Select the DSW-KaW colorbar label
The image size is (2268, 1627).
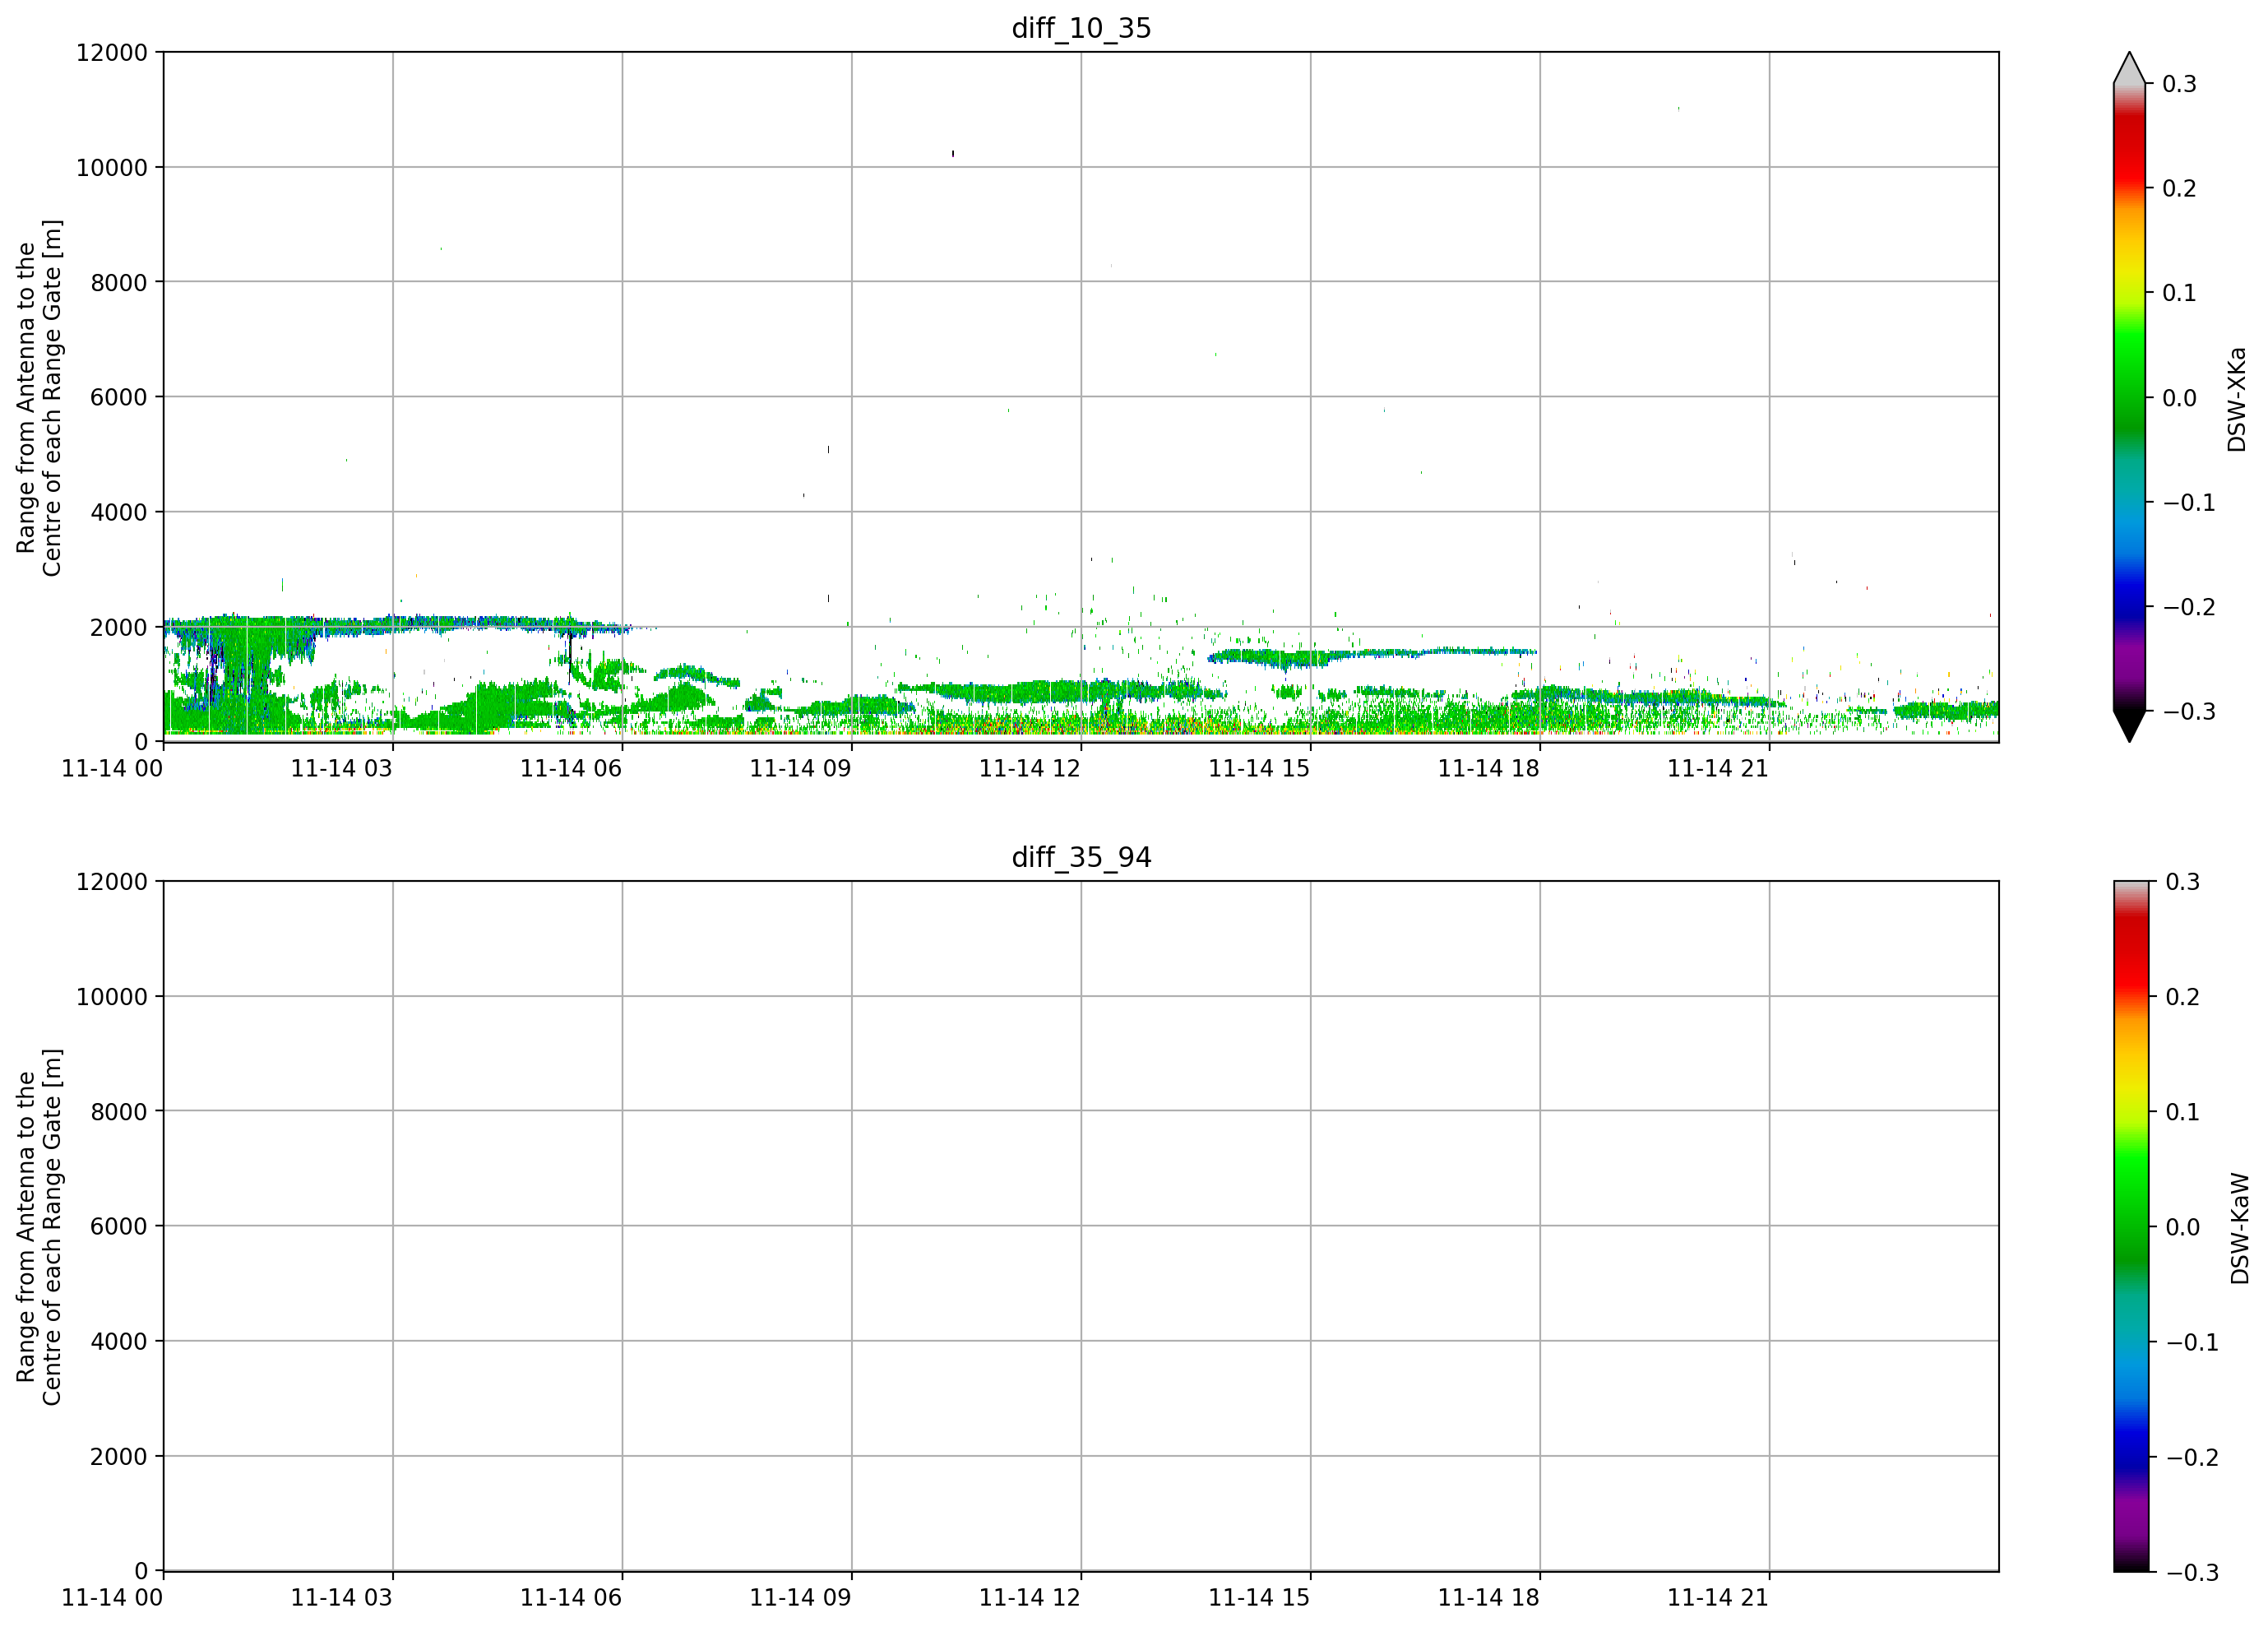[x=2240, y=1229]
